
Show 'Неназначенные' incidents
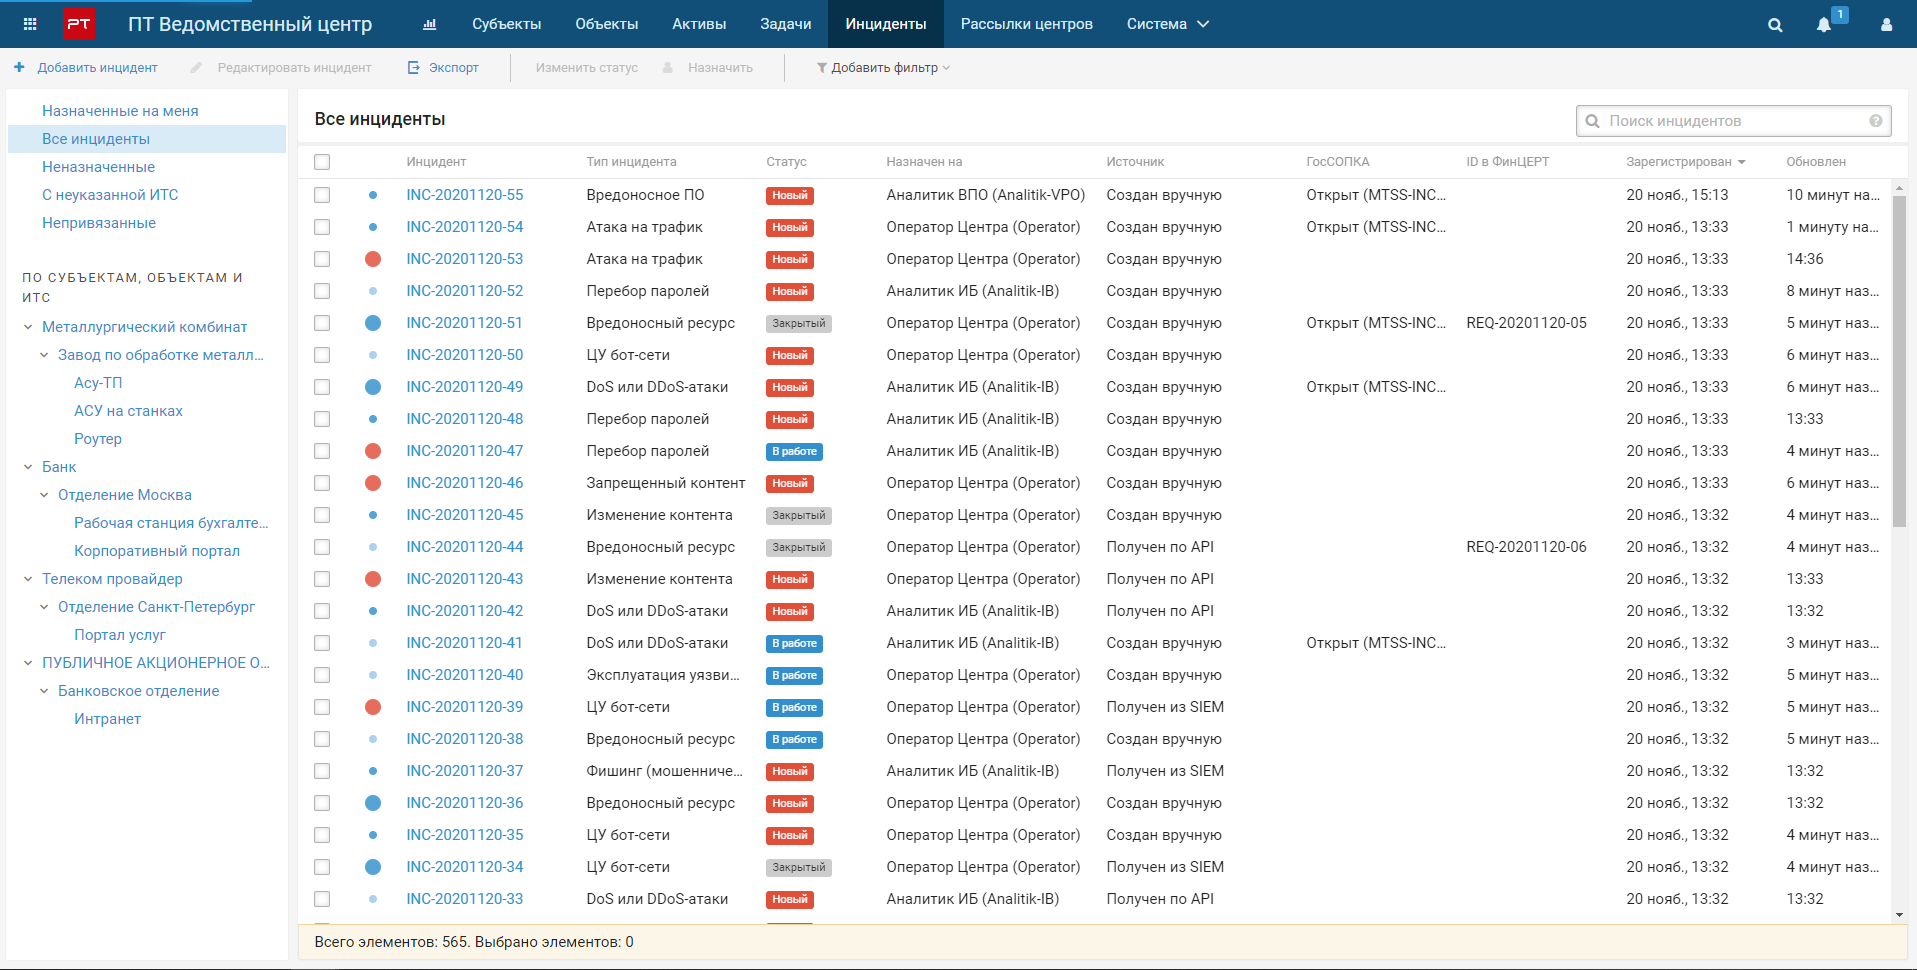(x=98, y=167)
